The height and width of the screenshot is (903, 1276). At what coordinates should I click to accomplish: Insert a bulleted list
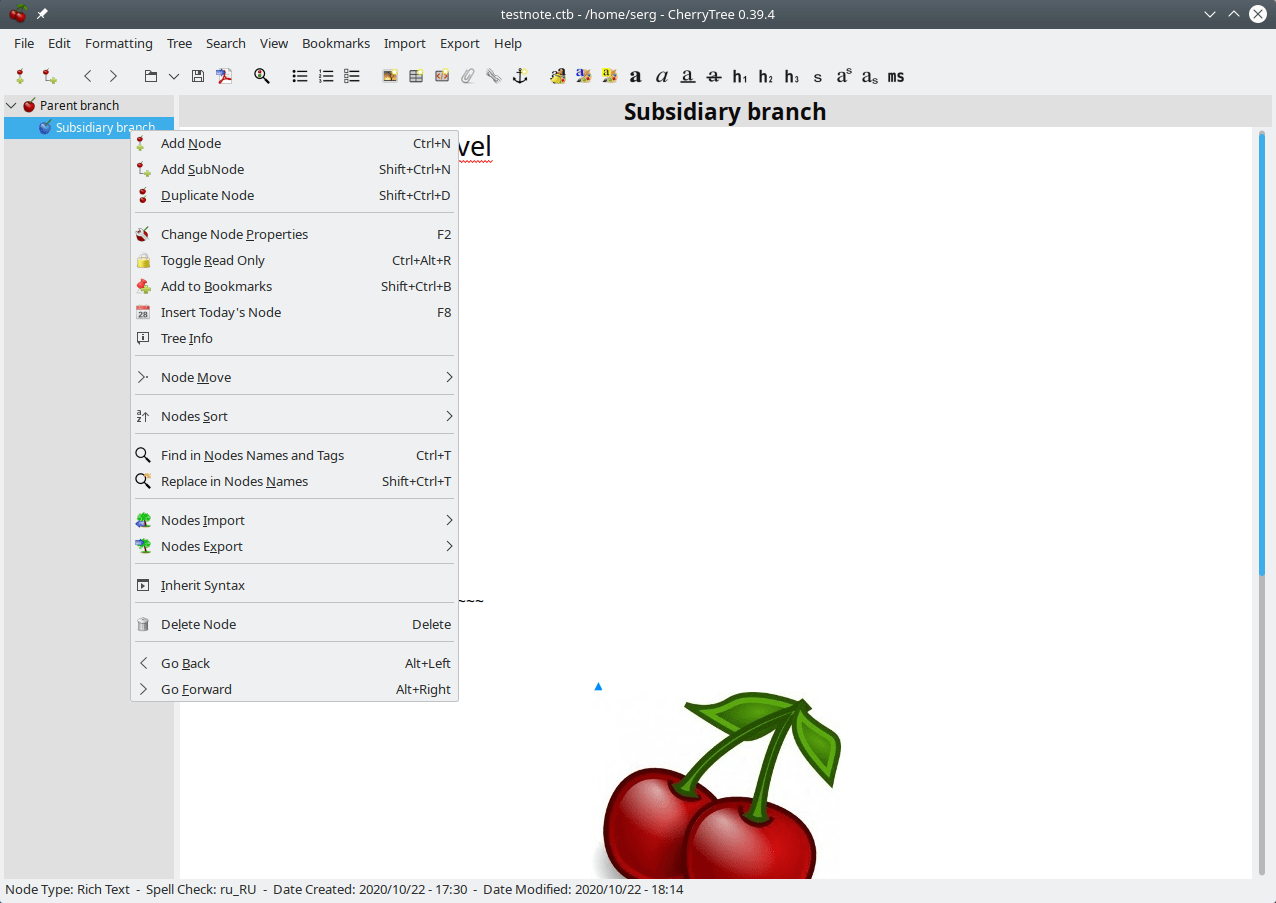[x=299, y=76]
